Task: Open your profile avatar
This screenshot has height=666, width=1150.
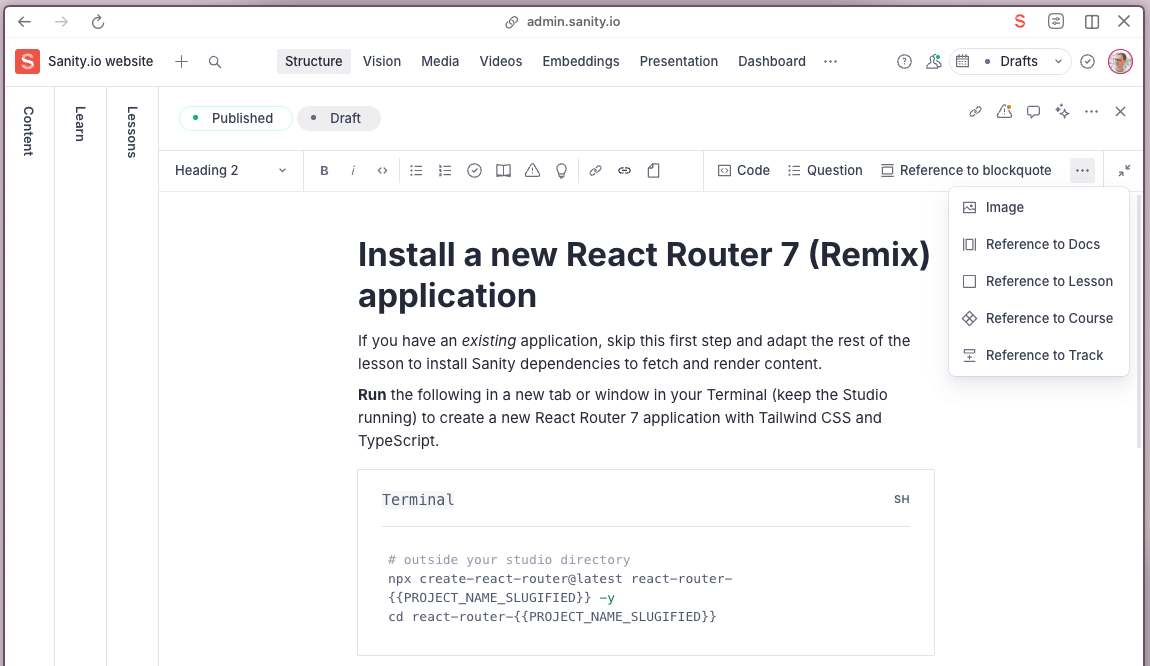Action: 1120,61
